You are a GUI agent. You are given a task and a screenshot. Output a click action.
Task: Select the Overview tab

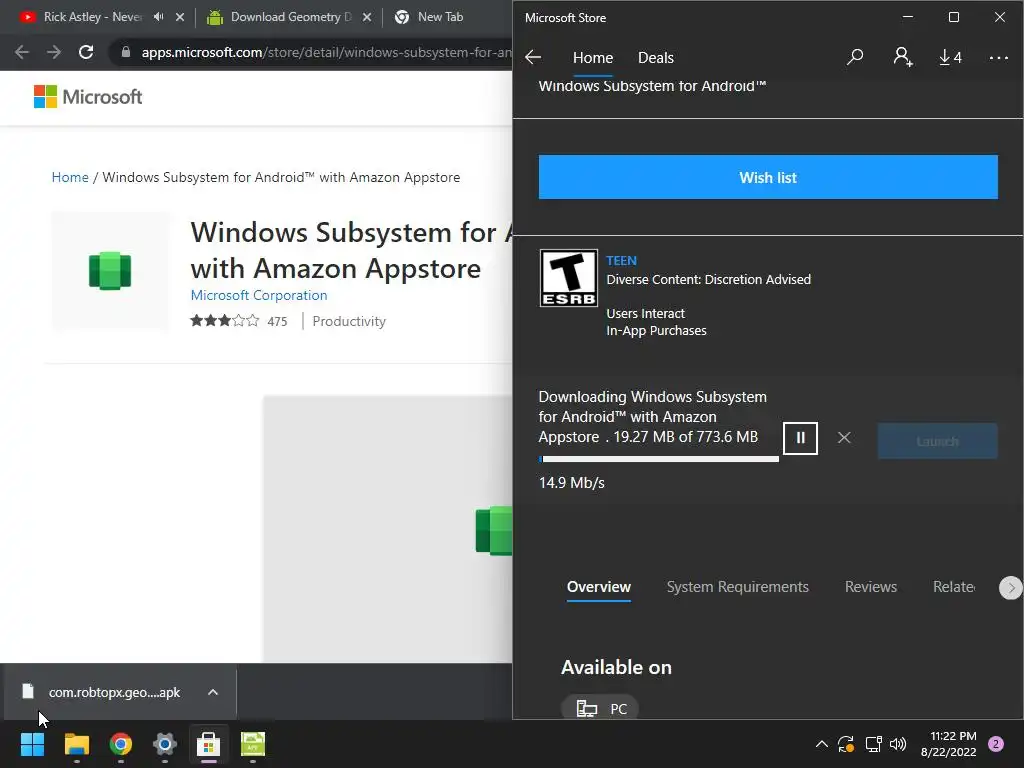tap(598, 586)
